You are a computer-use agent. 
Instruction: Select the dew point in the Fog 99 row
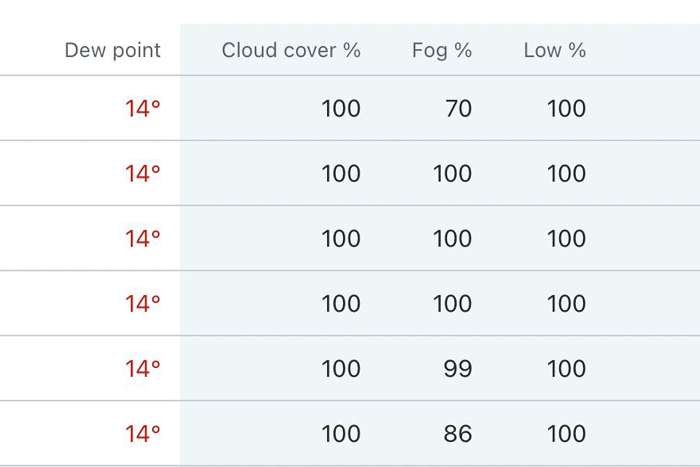point(142,369)
